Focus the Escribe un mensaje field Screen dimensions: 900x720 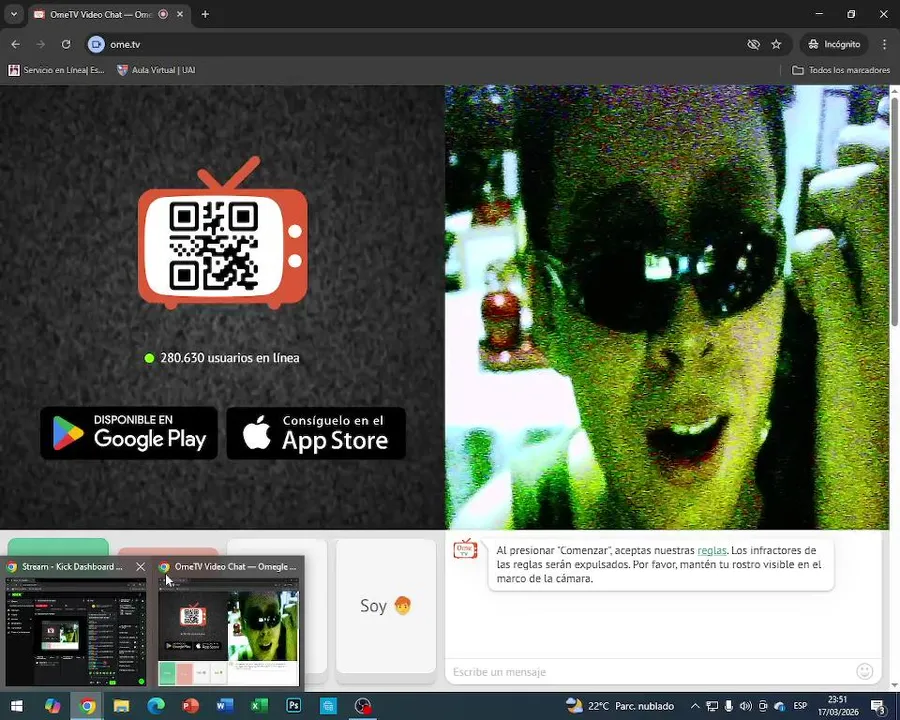(x=651, y=672)
